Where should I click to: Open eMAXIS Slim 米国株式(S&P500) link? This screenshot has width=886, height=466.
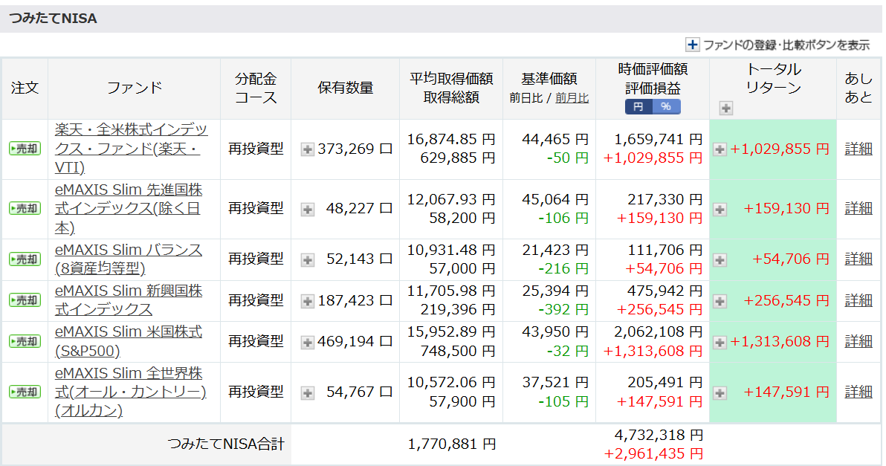128,341
